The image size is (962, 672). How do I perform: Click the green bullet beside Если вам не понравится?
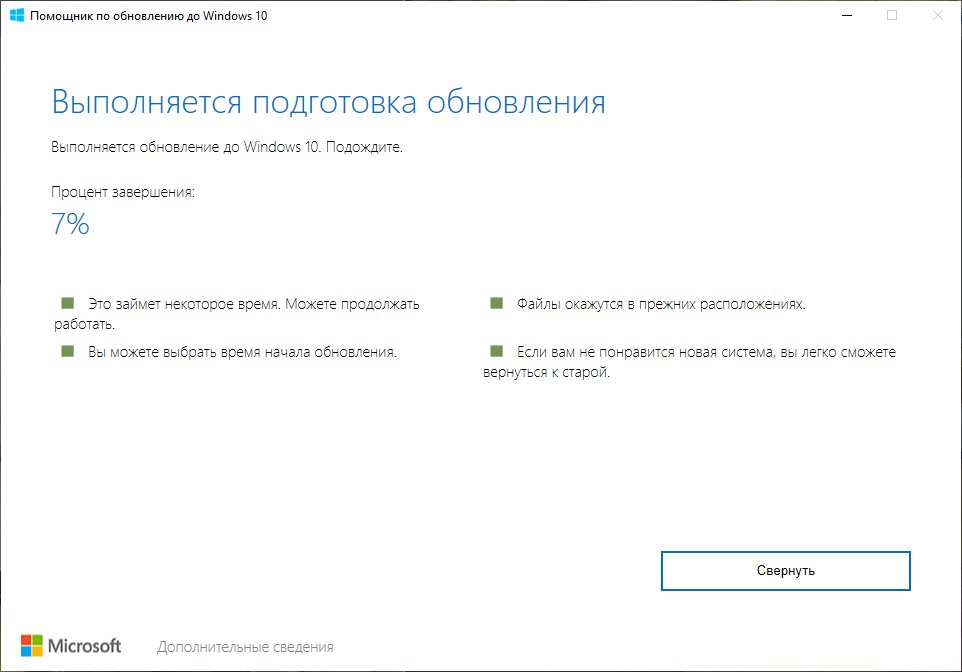496,351
